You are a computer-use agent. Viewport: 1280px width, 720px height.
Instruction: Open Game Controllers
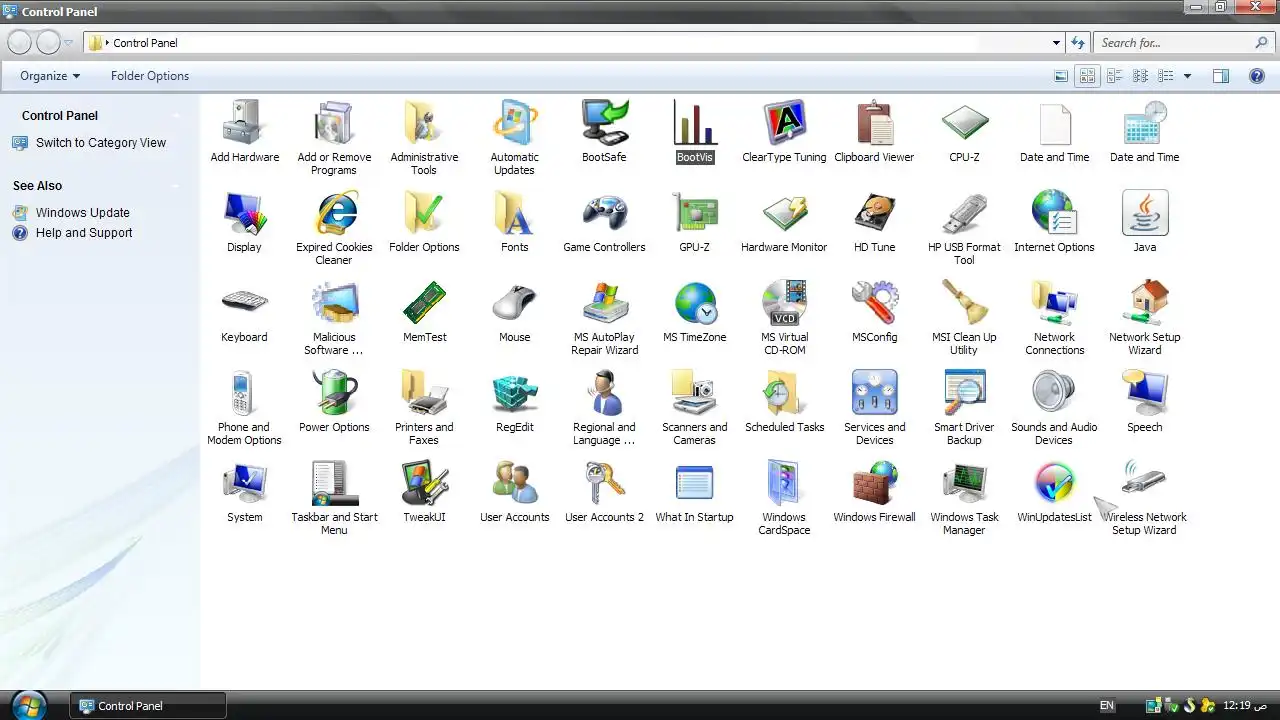tap(604, 222)
